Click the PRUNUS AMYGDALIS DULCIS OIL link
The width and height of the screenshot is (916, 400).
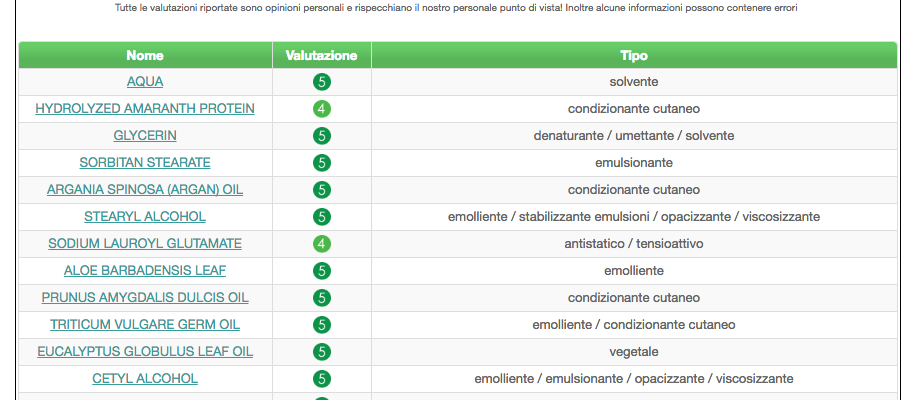[145, 298]
